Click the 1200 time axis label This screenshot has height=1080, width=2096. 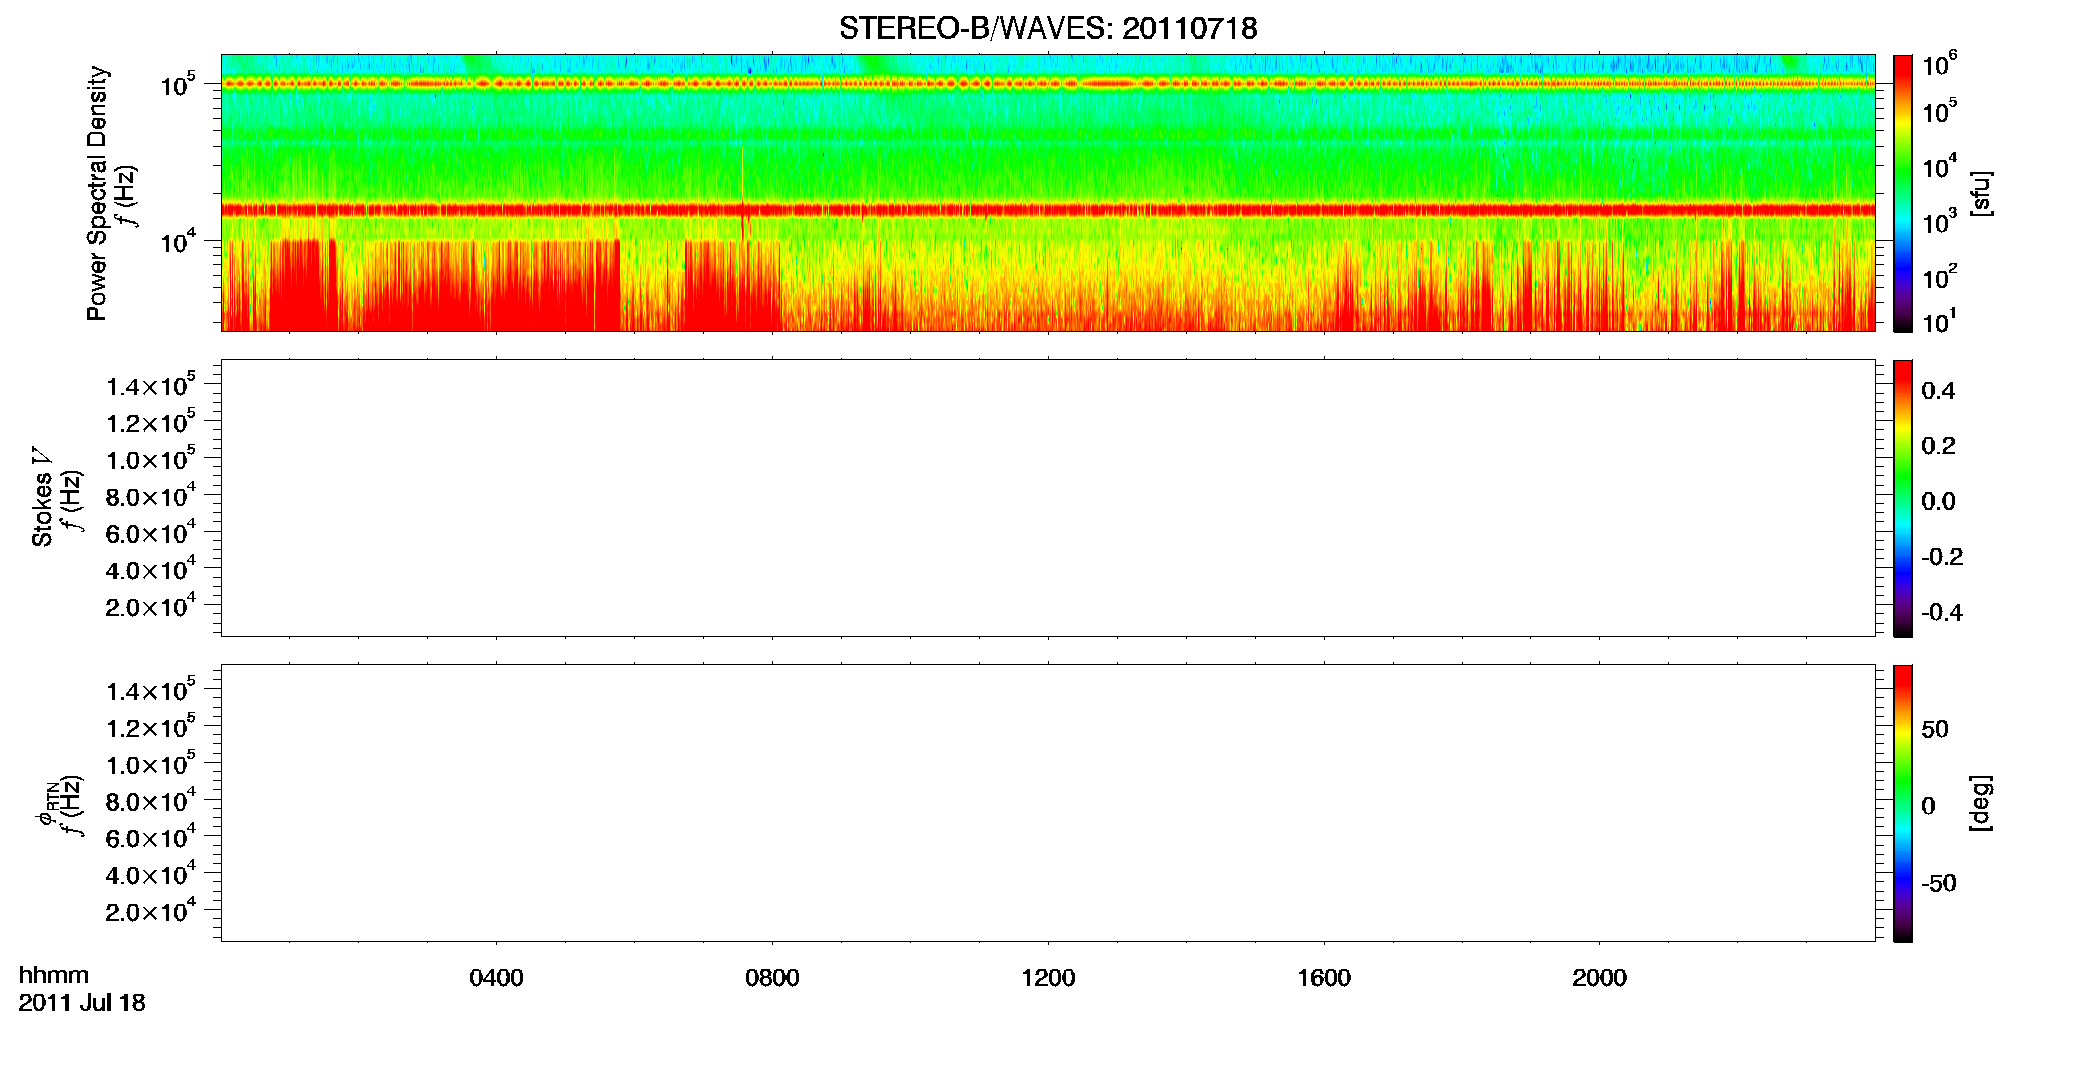pyautogui.click(x=1048, y=978)
